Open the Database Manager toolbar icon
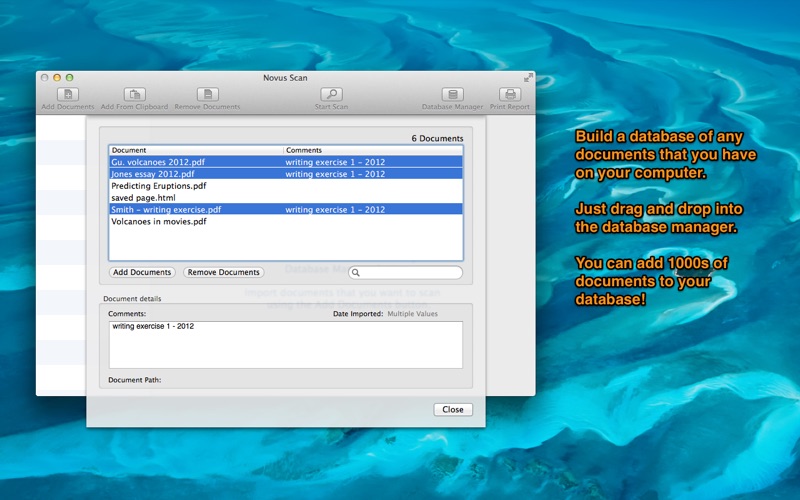Image resolution: width=800 pixels, height=500 pixels. click(452, 95)
